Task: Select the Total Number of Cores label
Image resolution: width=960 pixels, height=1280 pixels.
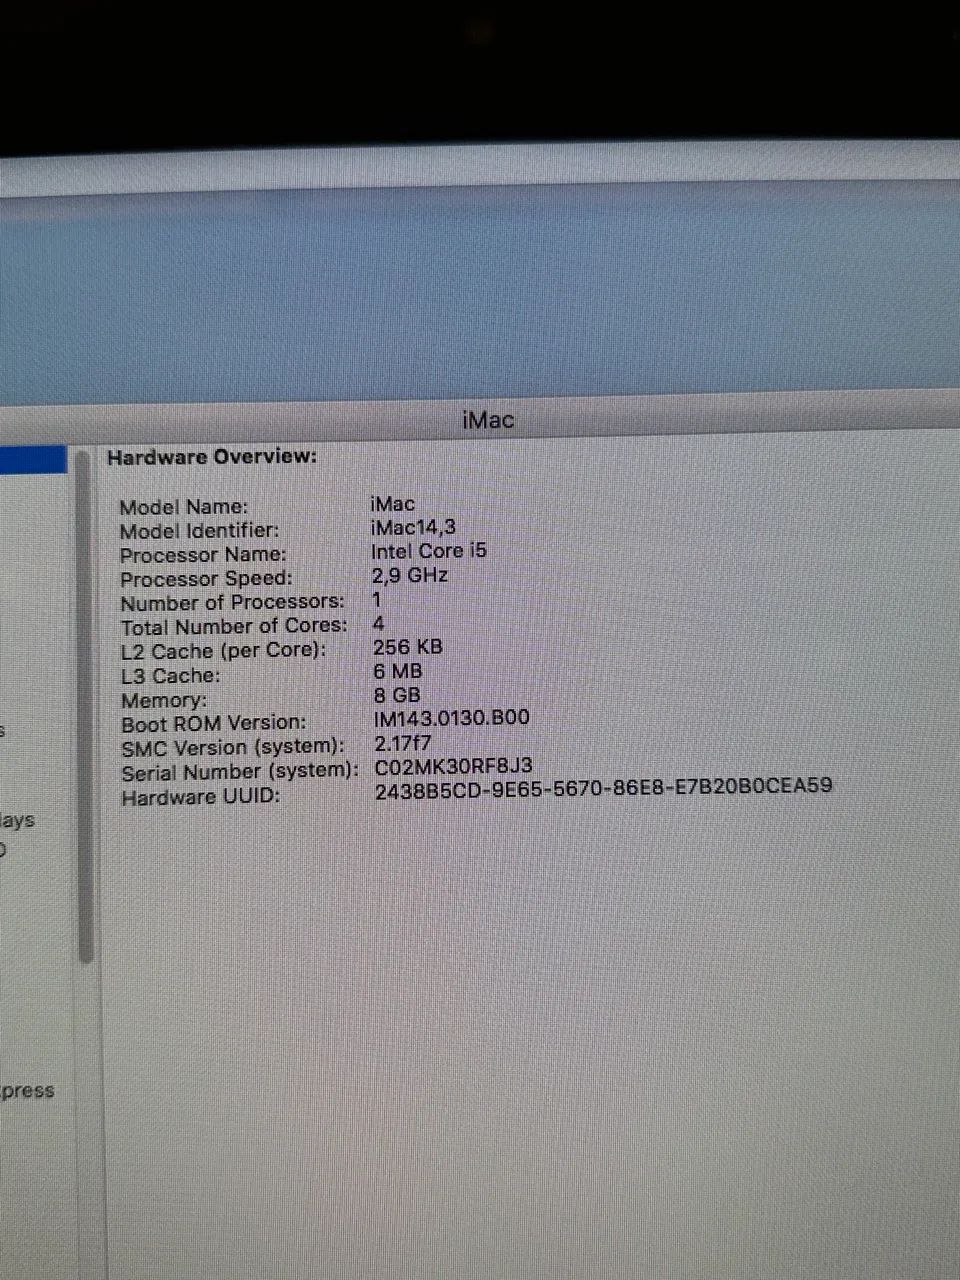Action: coord(235,627)
